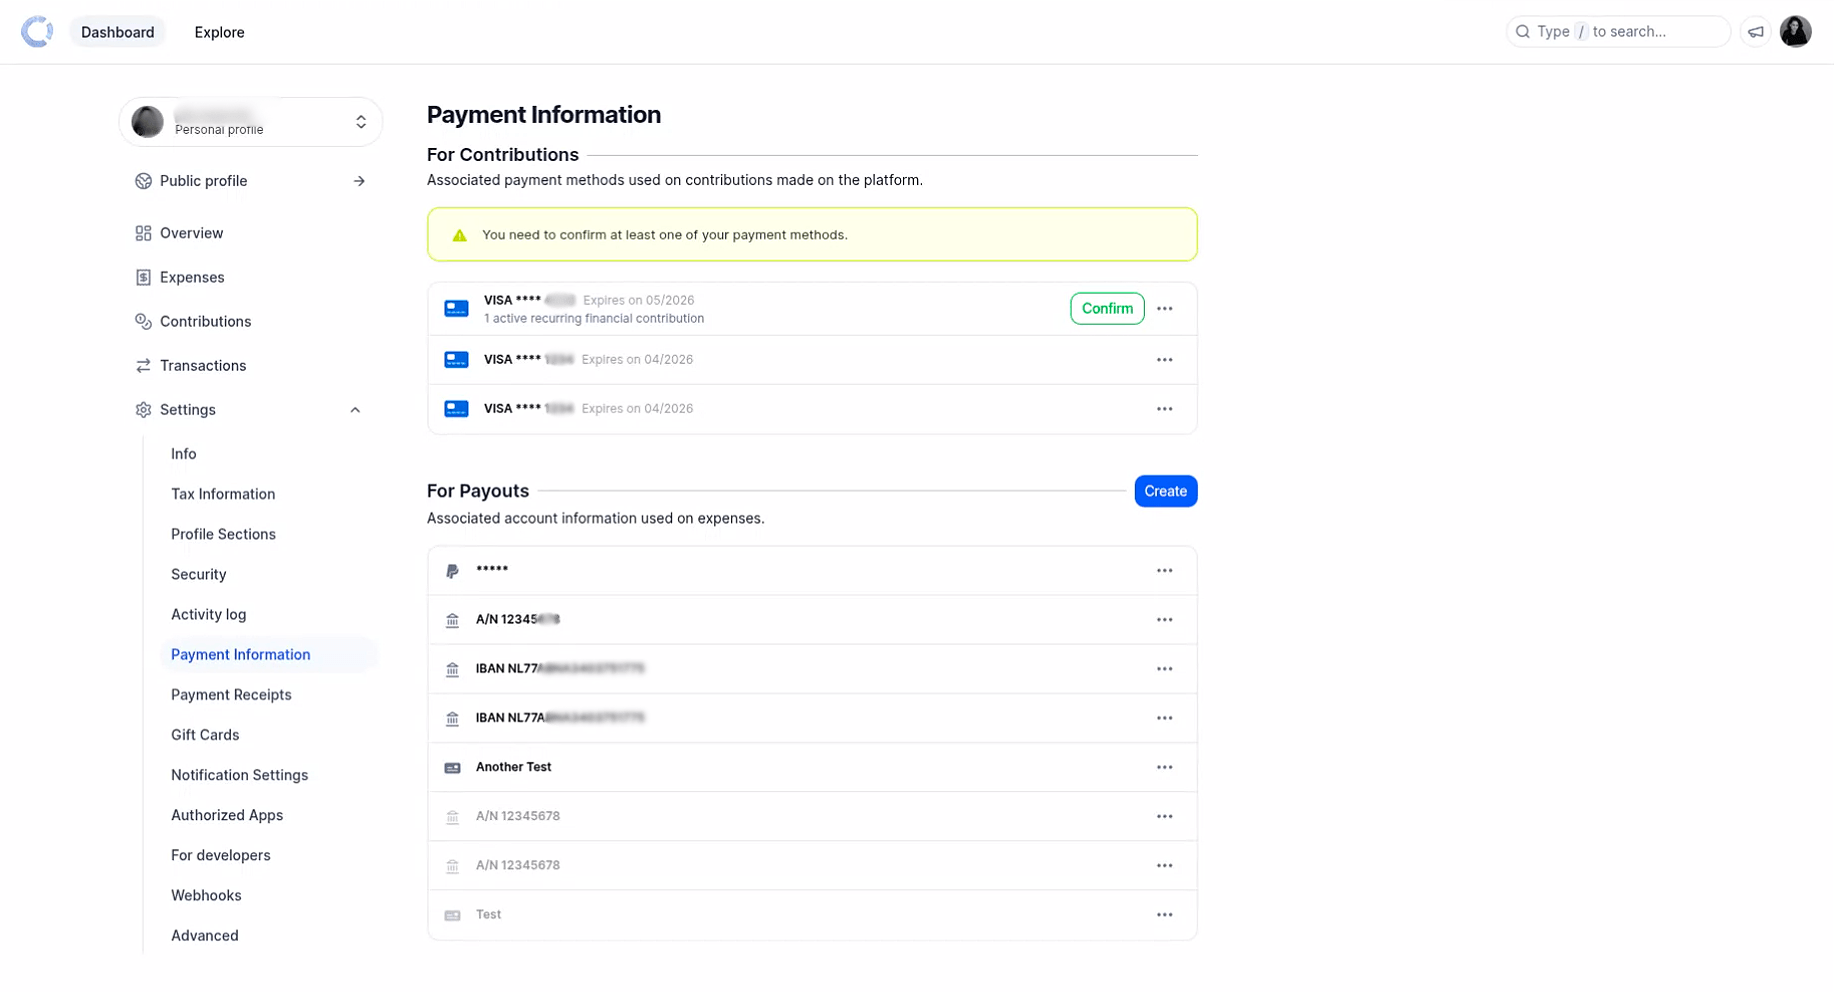The width and height of the screenshot is (1834, 992).
Task: Click the arrow next to Public profile
Action: point(359,181)
